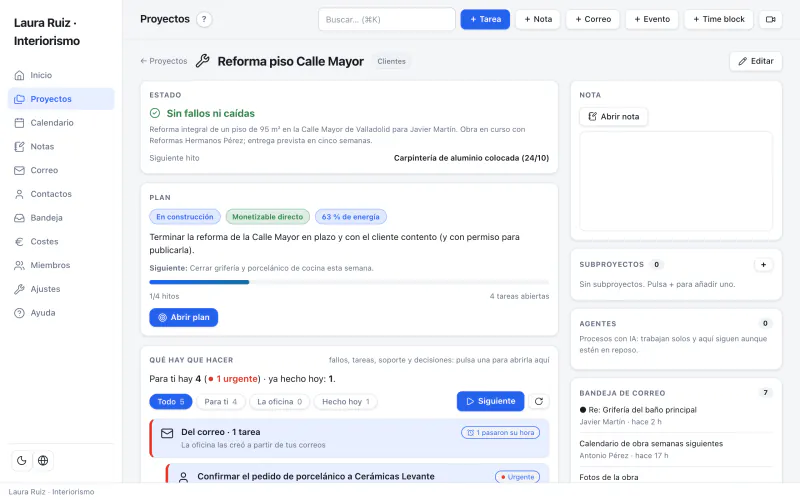
Task: Click the help question mark next to Proyectos title
Action: coord(204,19)
